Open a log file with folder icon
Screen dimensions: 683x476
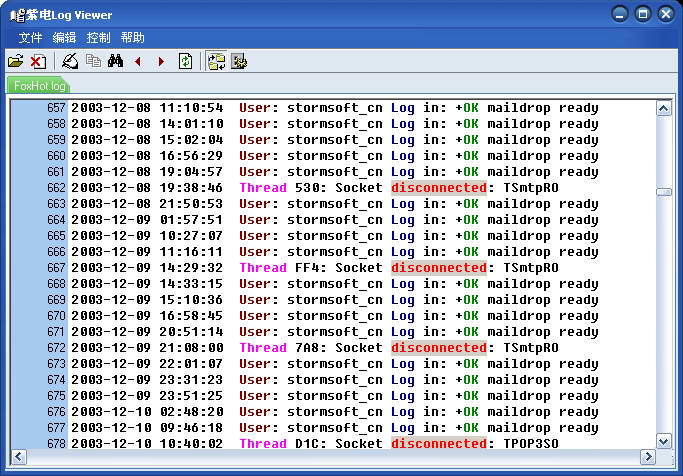coord(16,61)
